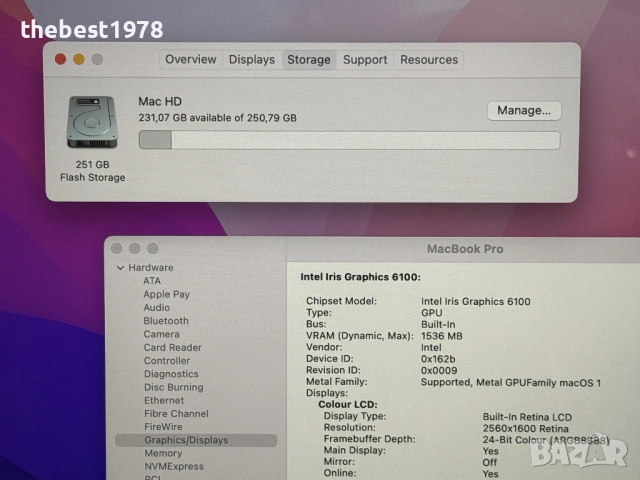Collapse the Hardware section chevron
The width and height of the screenshot is (640, 480).
[120, 268]
